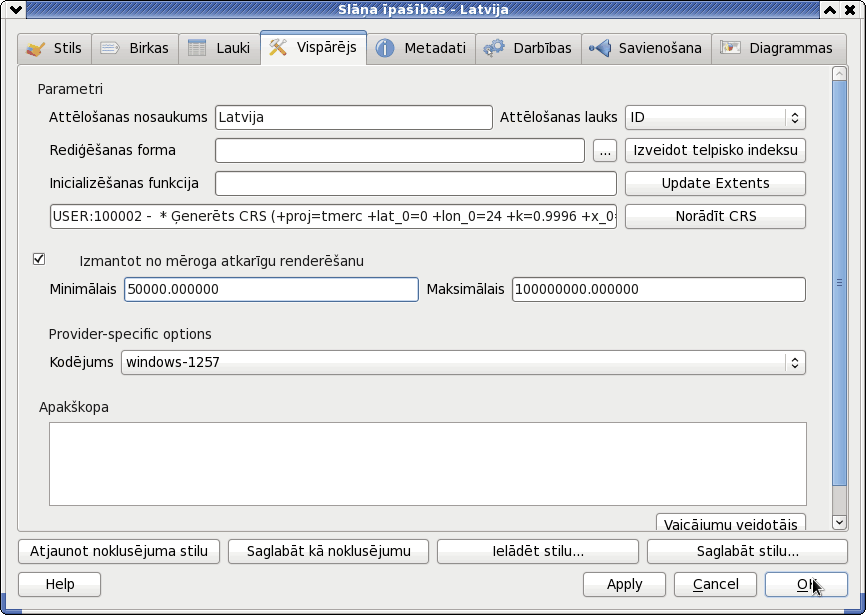Click the Minimālais scale input field
Image resolution: width=866 pixels, height=615 pixels.
pyautogui.click(x=271, y=289)
